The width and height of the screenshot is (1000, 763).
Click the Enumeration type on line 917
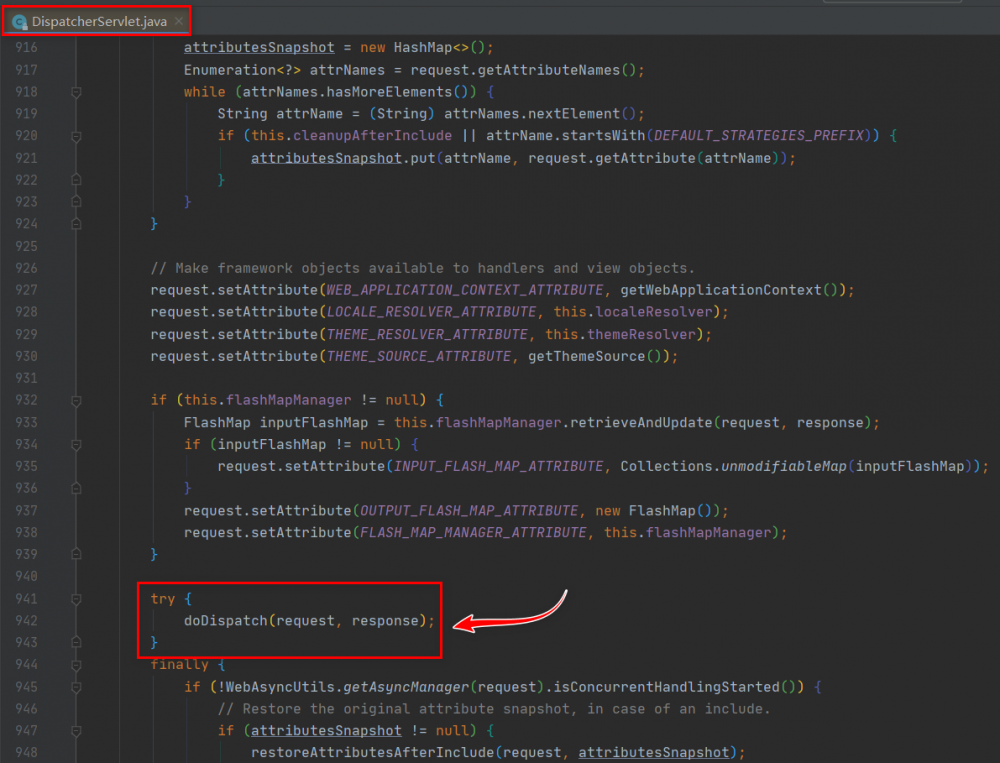pyautogui.click(x=230, y=70)
